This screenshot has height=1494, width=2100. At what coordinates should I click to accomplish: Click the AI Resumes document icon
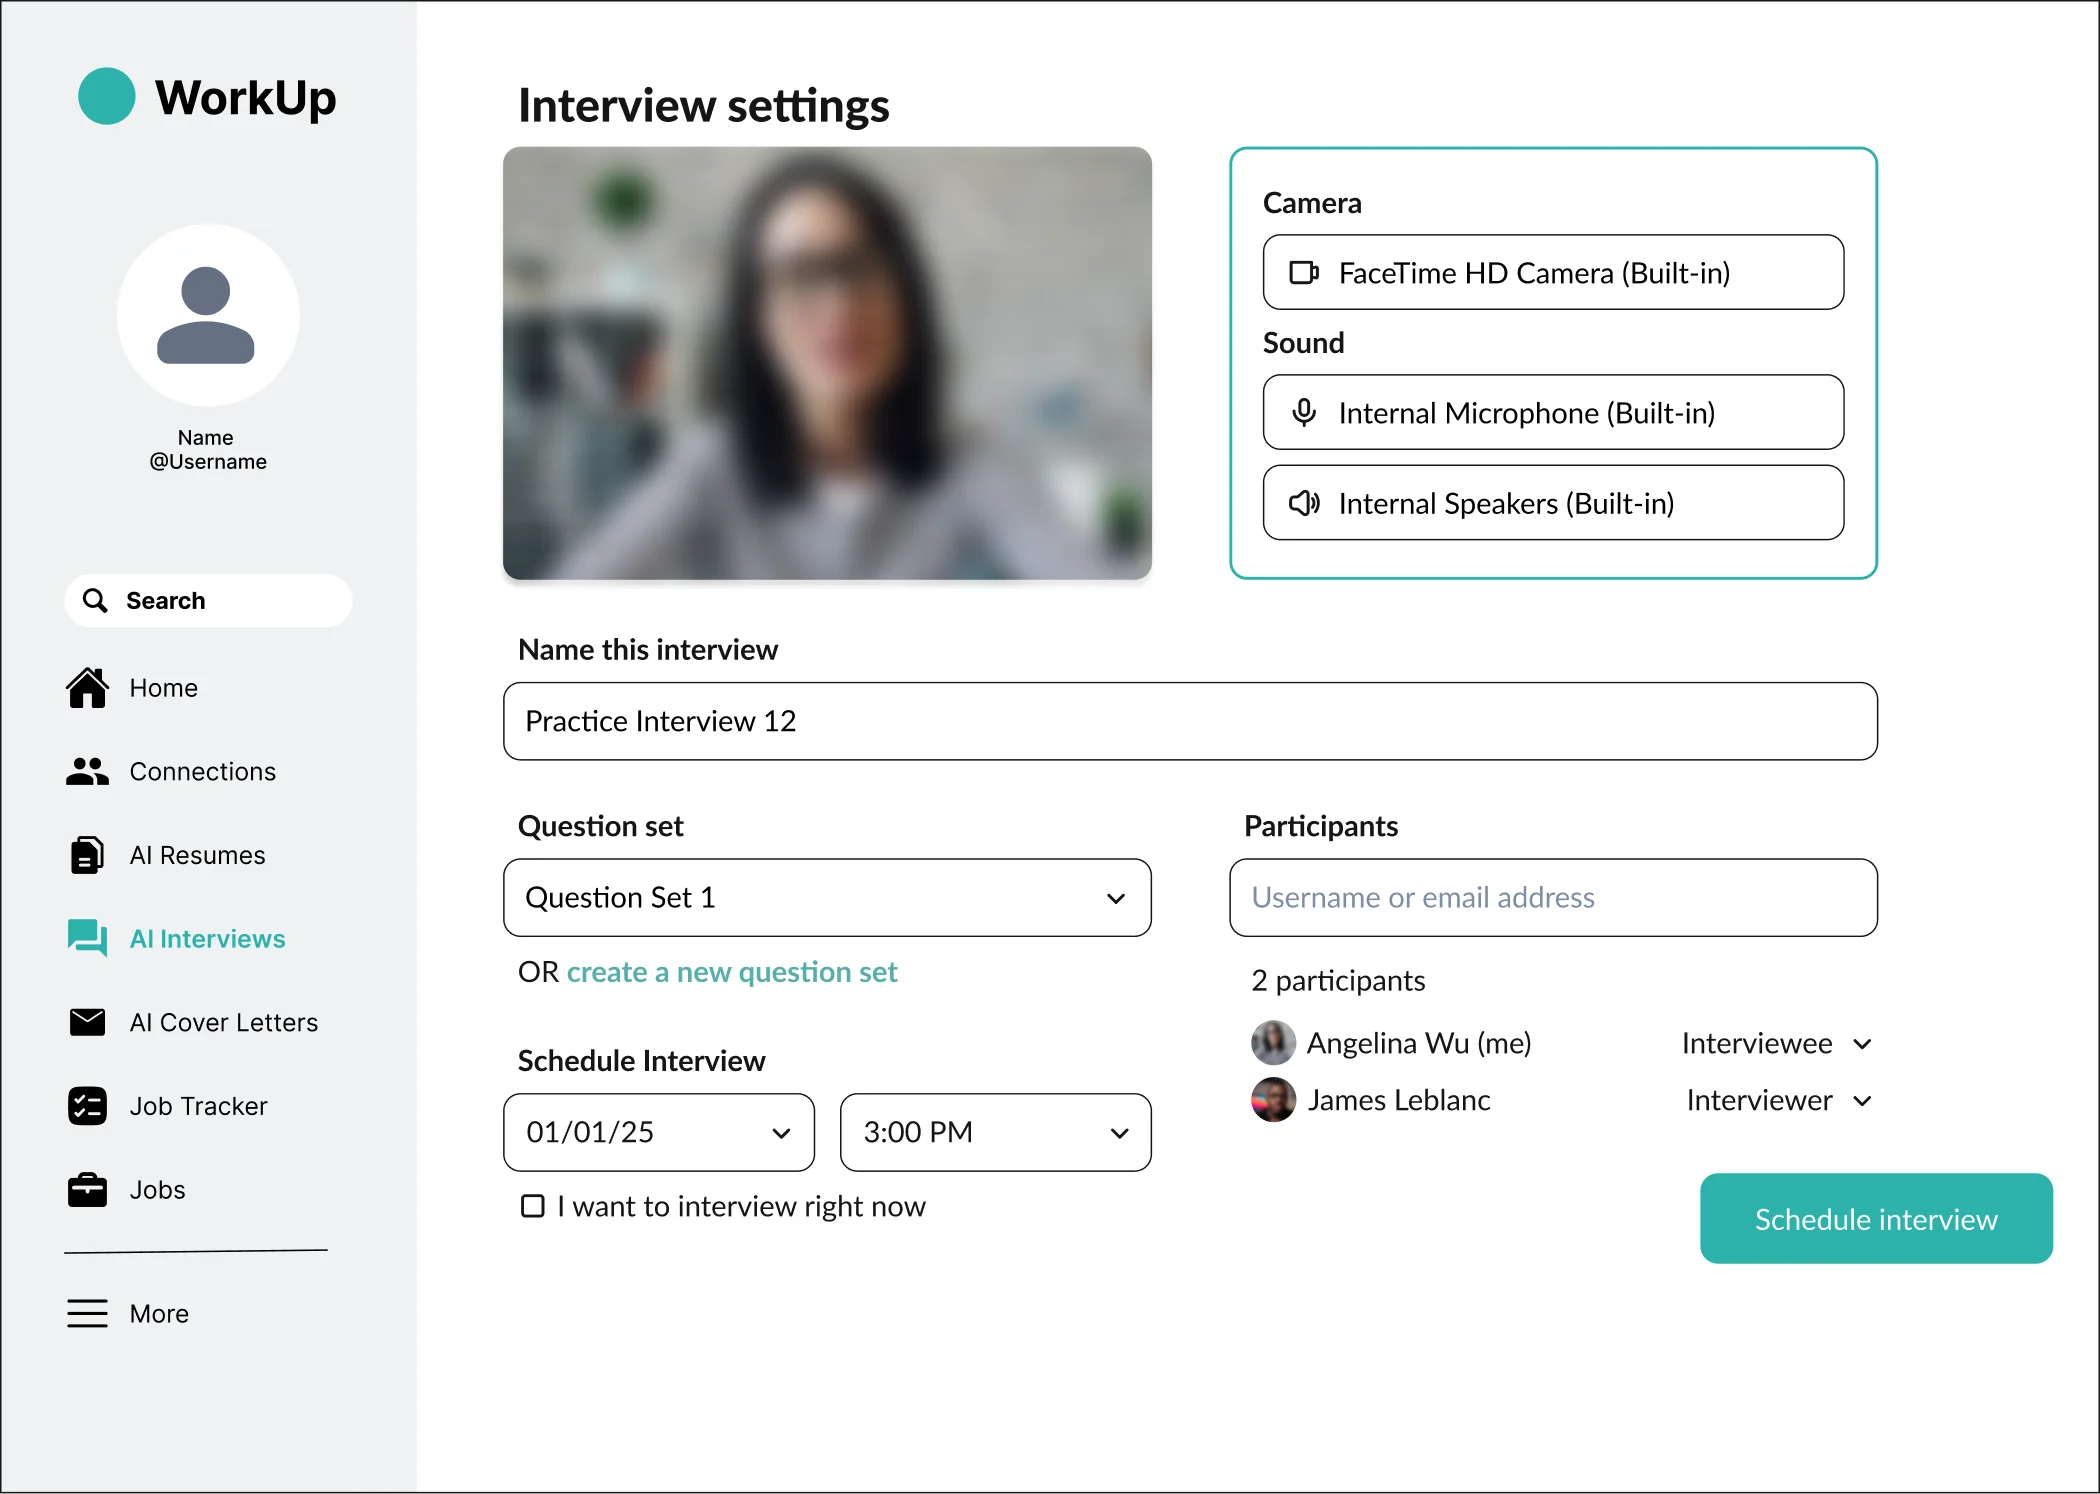[x=87, y=855]
